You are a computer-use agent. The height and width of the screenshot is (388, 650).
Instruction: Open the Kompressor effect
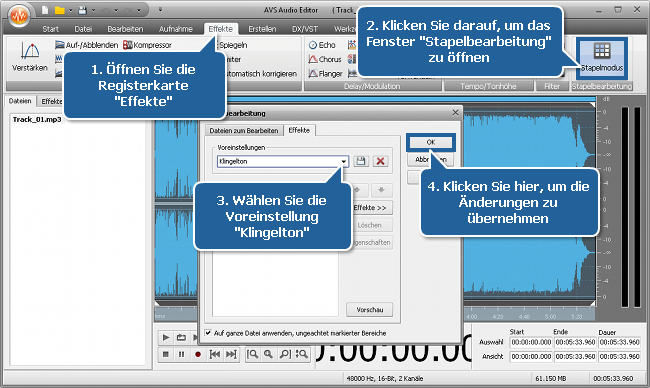tap(148, 45)
